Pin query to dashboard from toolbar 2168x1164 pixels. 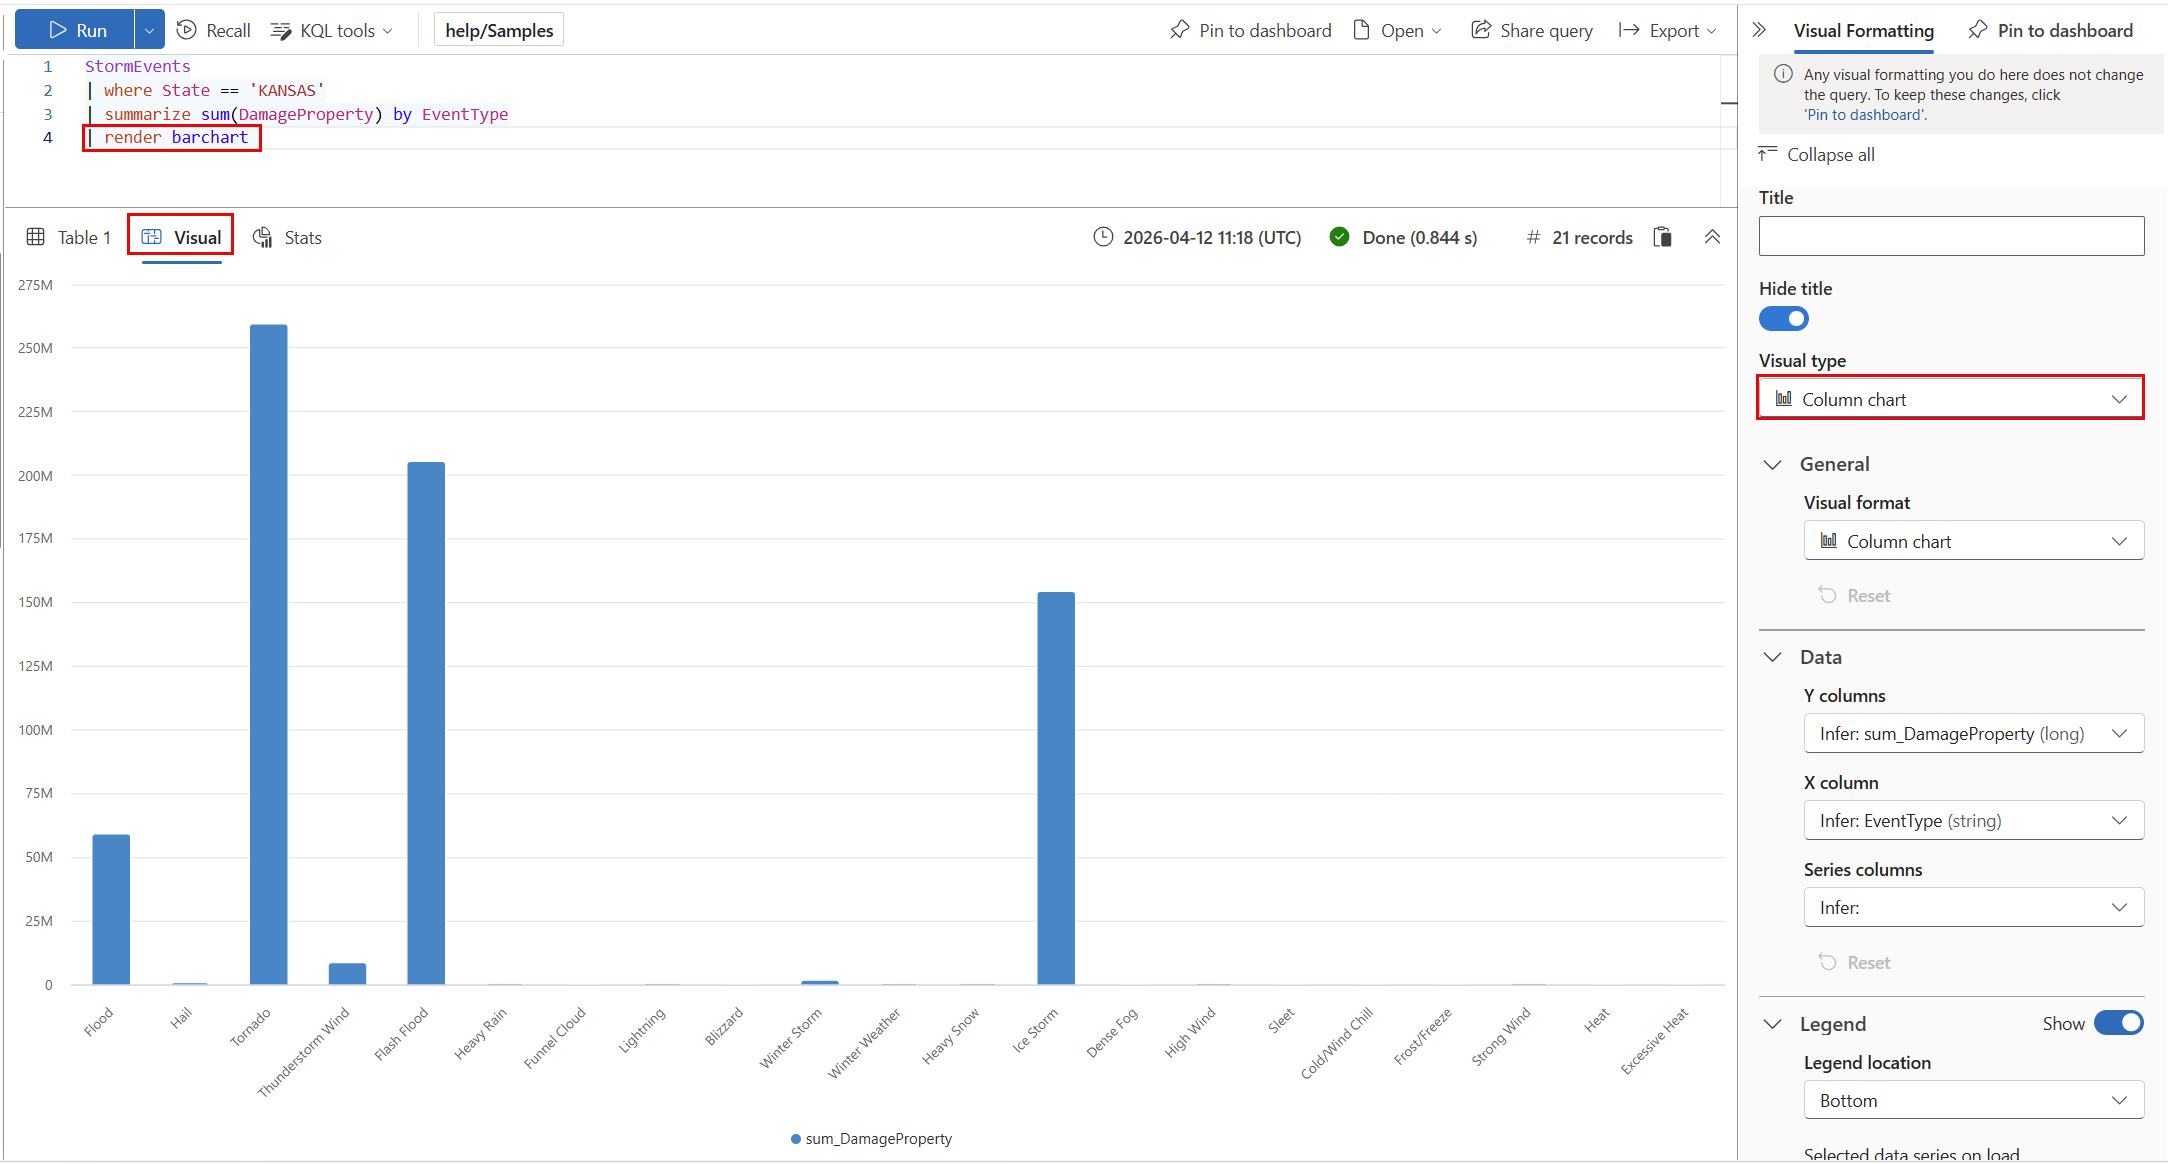(1250, 30)
